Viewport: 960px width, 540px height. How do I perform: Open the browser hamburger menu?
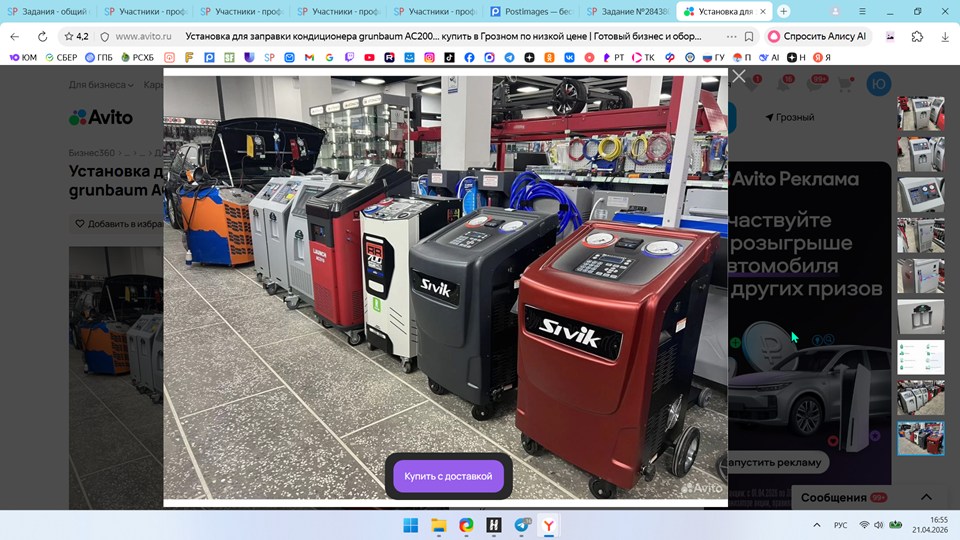862,12
